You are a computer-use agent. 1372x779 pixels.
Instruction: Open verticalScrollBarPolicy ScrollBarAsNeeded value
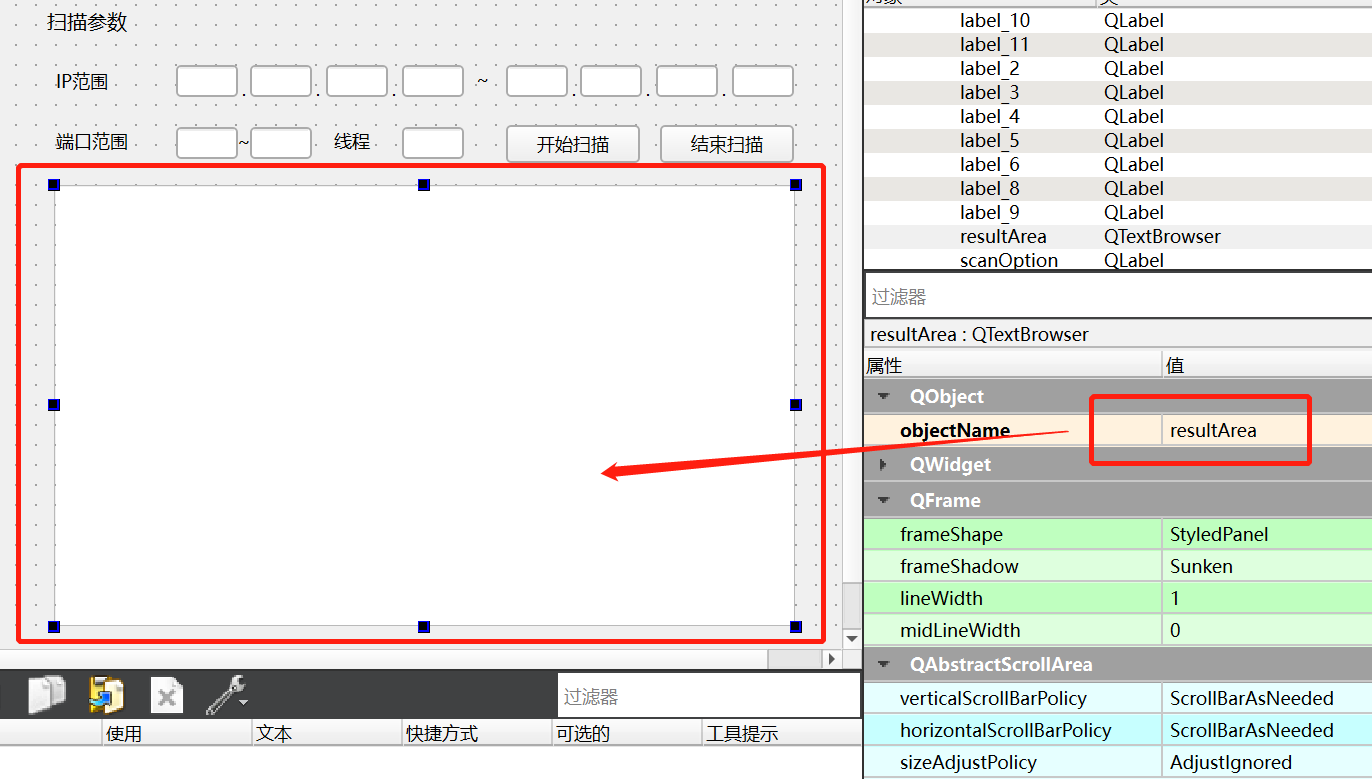pyautogui.click(x=1267, y=698)
